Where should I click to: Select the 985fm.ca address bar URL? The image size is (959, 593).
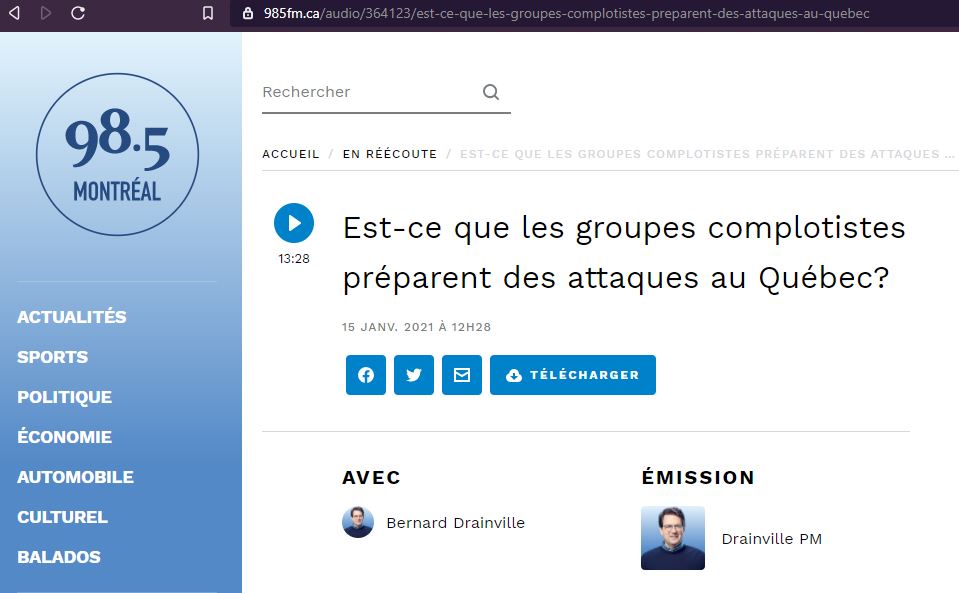566,13
